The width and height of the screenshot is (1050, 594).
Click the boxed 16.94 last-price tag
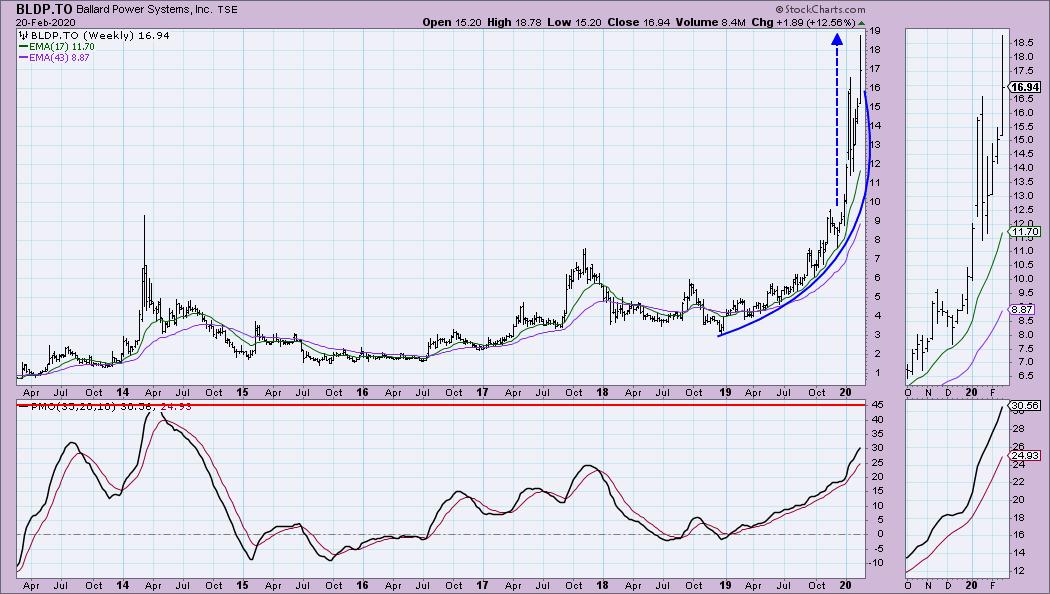(x=1025, y=87)
